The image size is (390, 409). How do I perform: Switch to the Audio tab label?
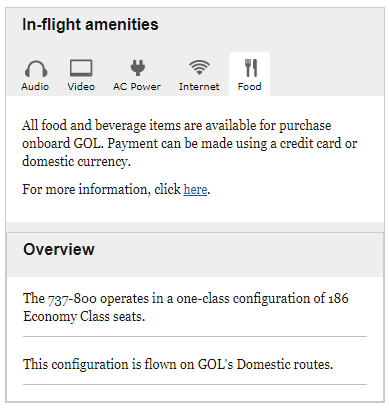point(35,87)
